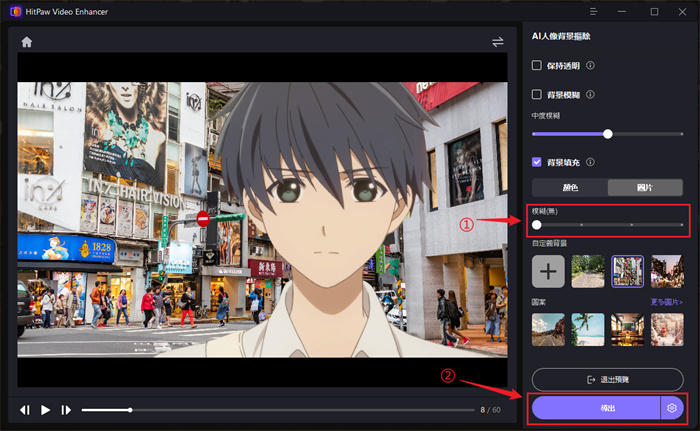Enable the 保持透明 checkbox

tap(537, 66)
